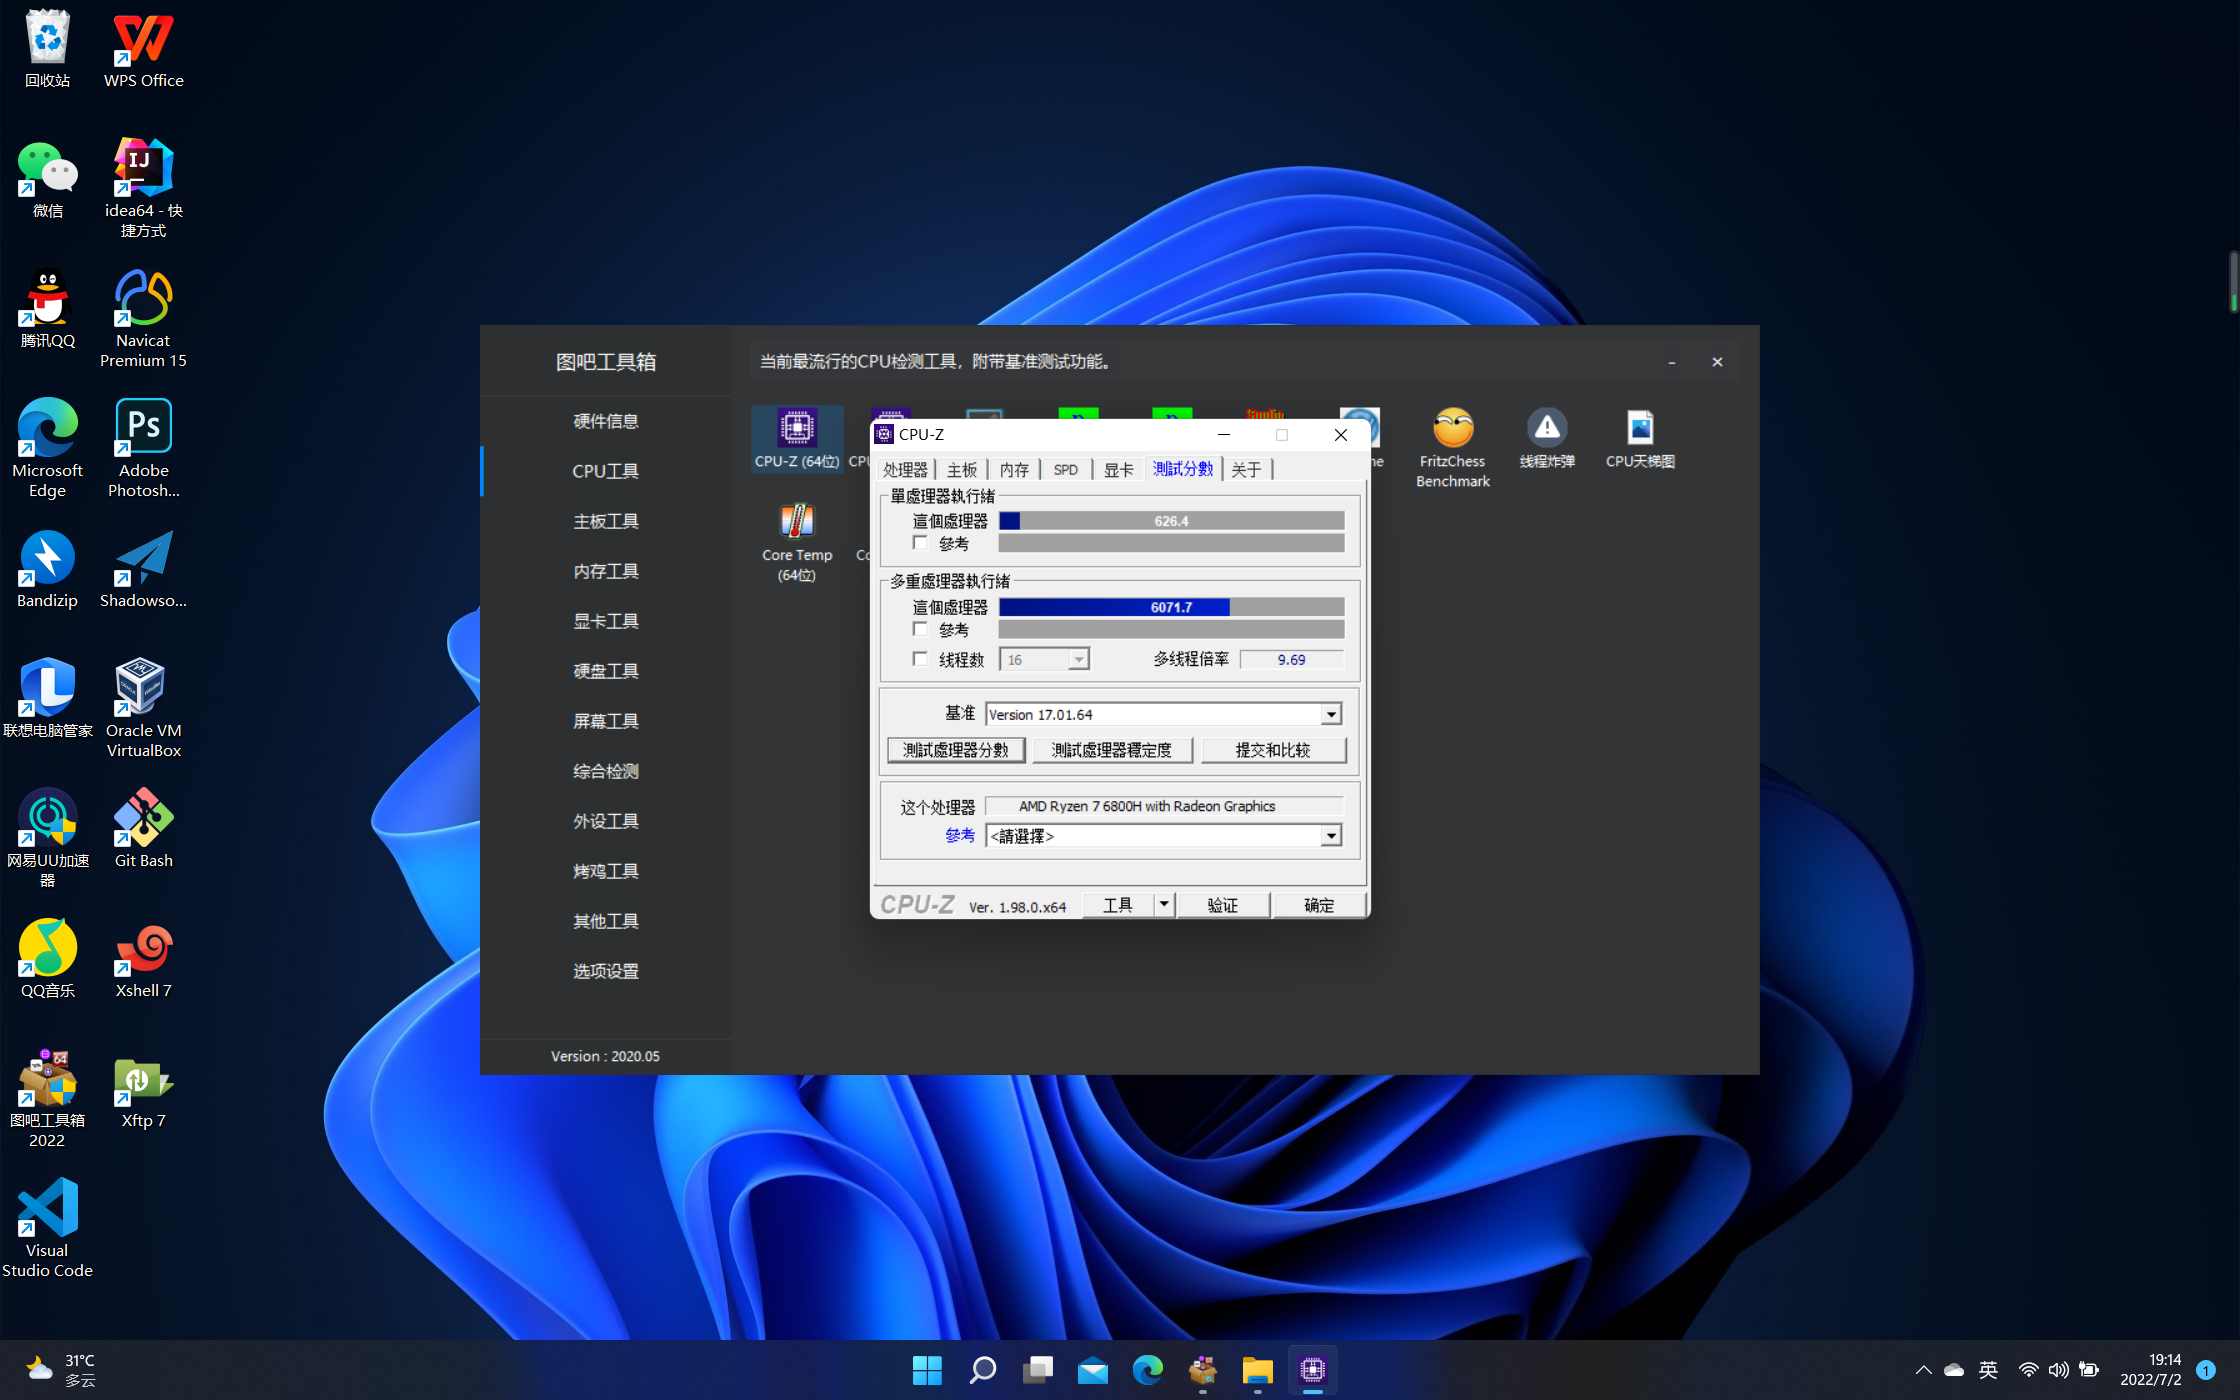Switch to 主板 tab in CPU-Z
This screenshot has width=2240, height=1400.
962,470
